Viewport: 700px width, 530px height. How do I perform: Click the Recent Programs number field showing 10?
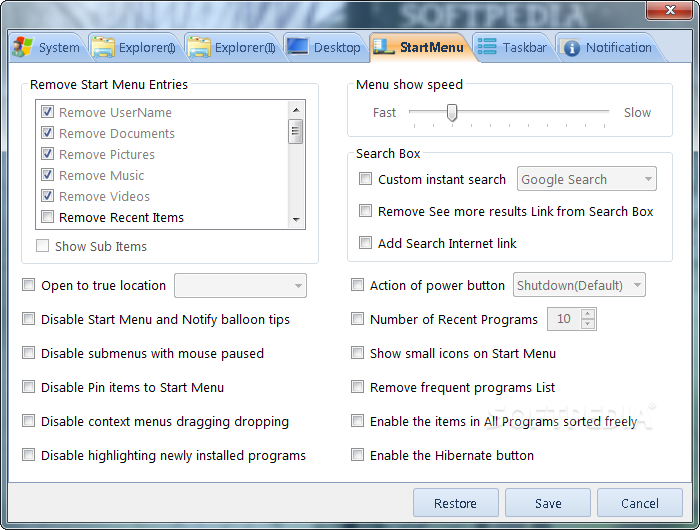pyautogui.click(x=564, y=319)
